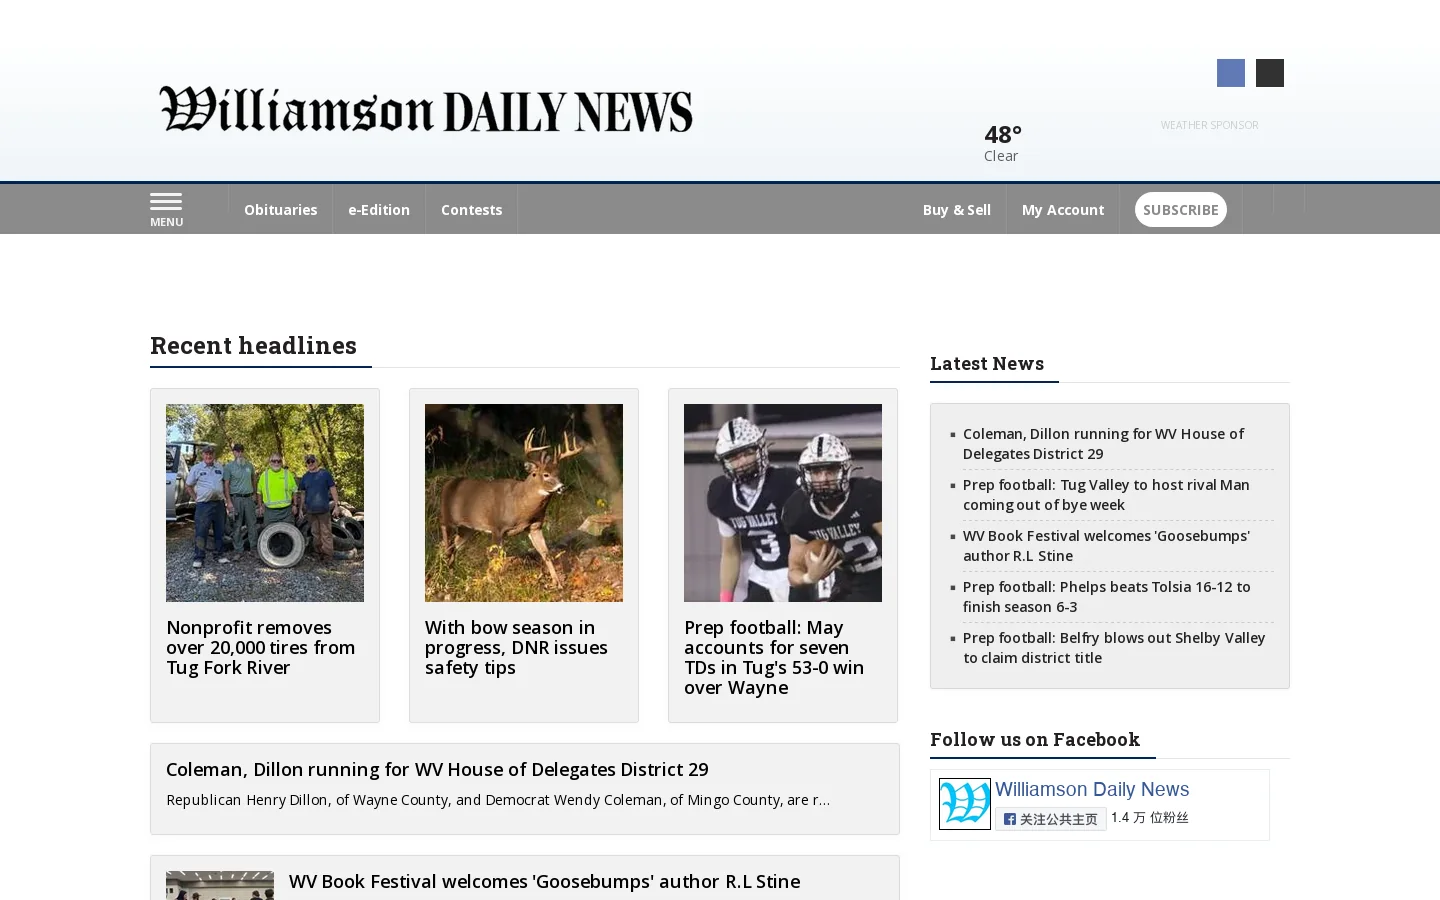The height and width of the screenshot is (900, 1440).
Task: Click the Facebook follow page button
Action: click(1051, 819)
